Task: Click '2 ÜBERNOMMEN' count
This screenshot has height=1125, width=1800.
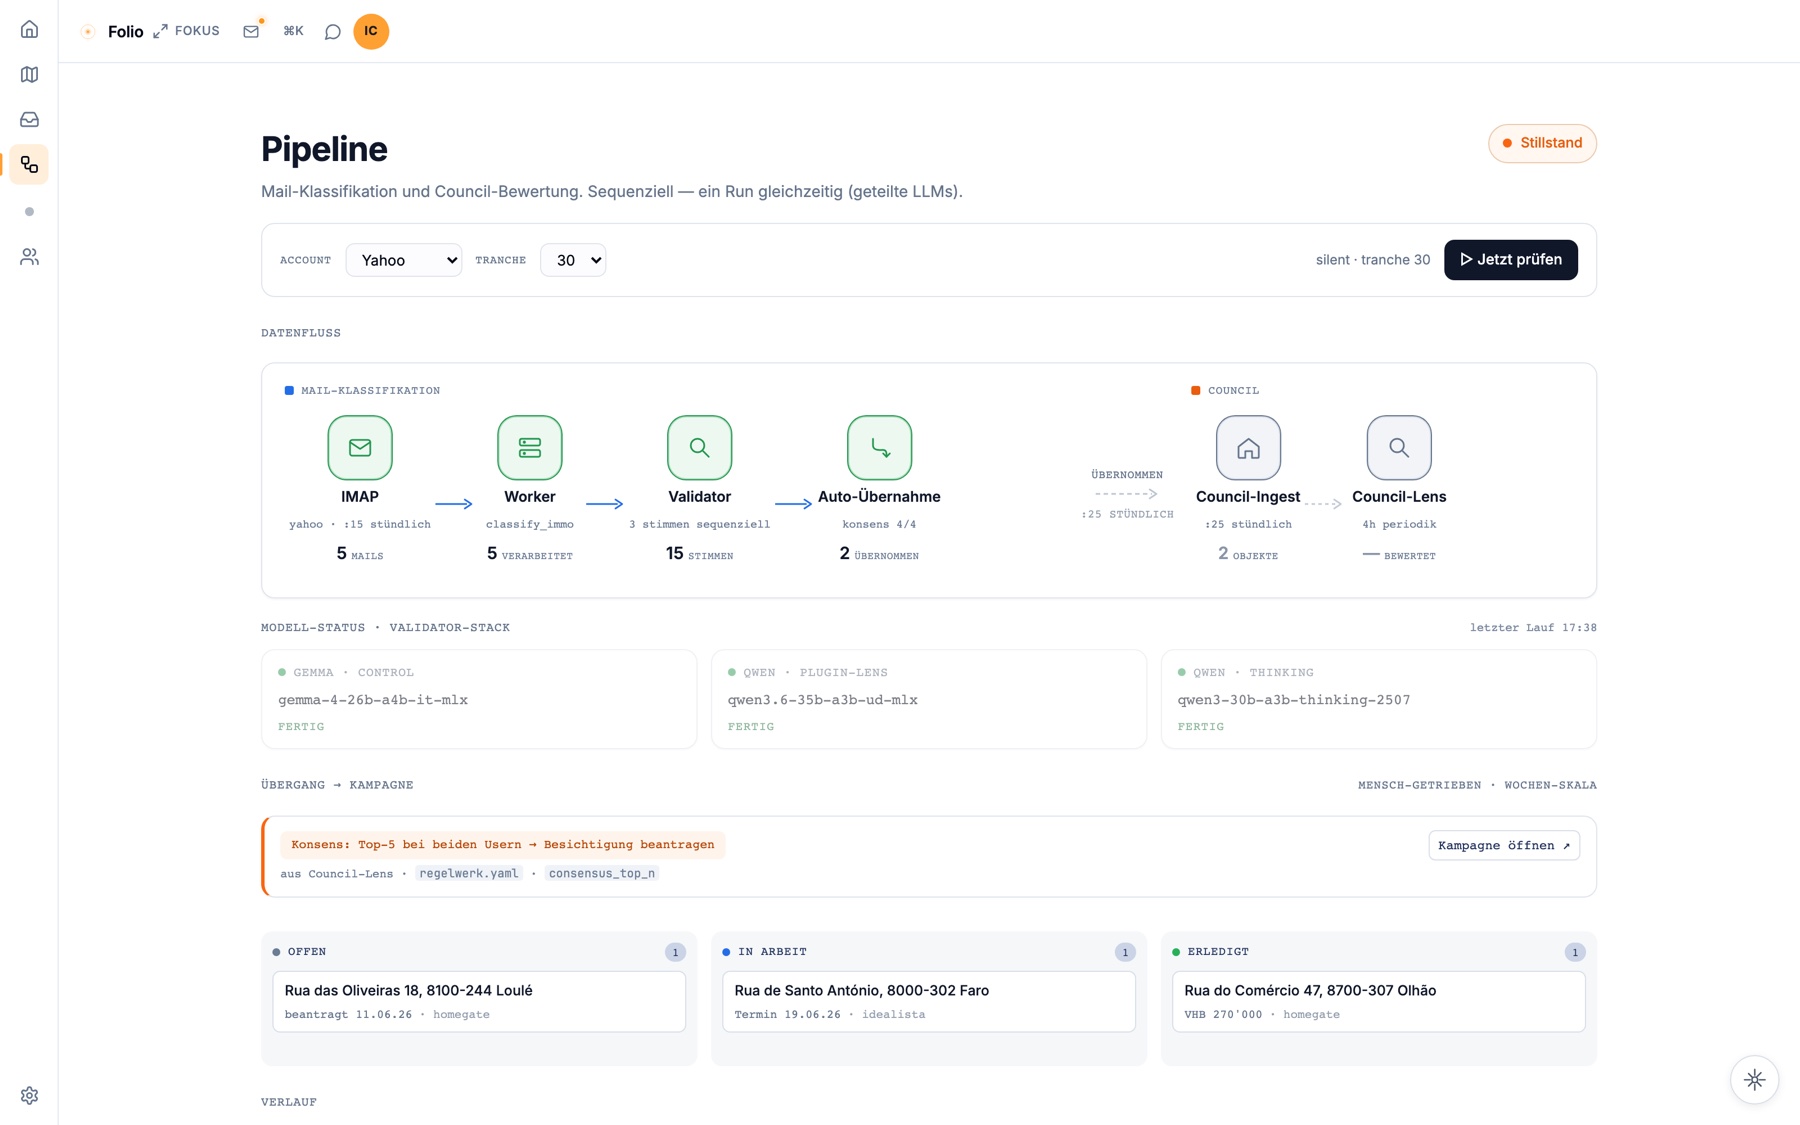Action: pos(880,554)
